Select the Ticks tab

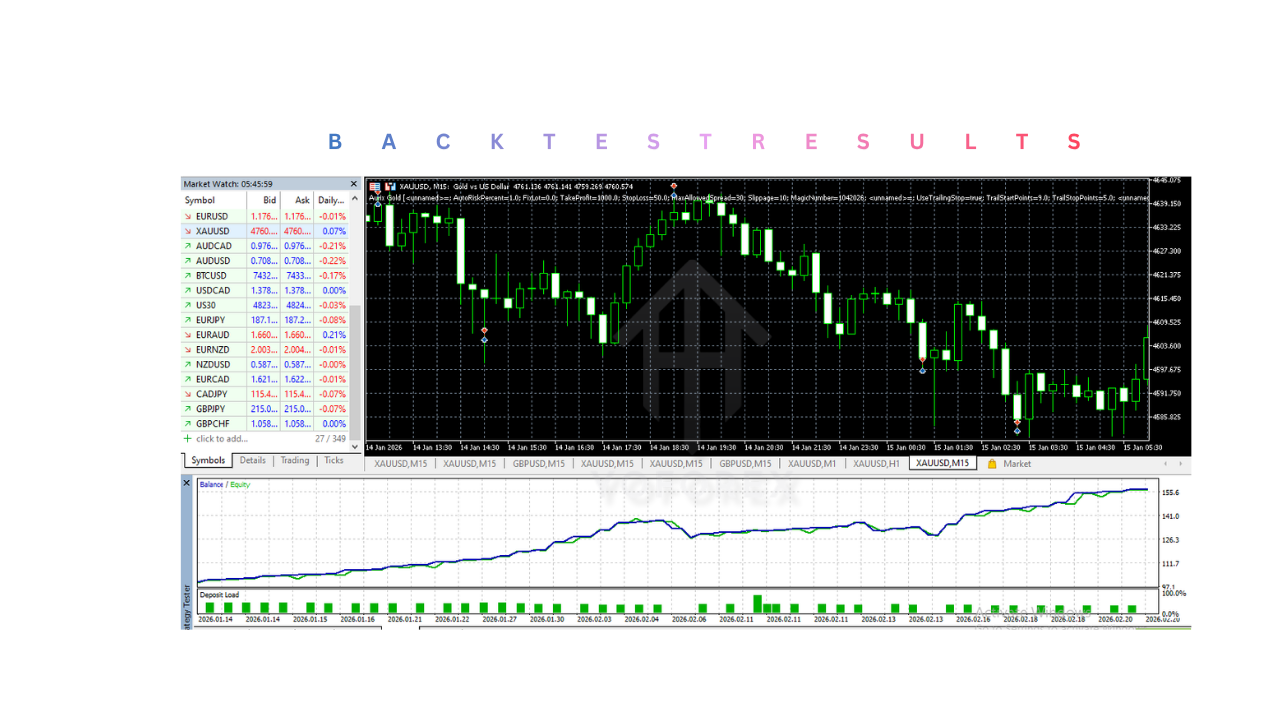point(334,461)
